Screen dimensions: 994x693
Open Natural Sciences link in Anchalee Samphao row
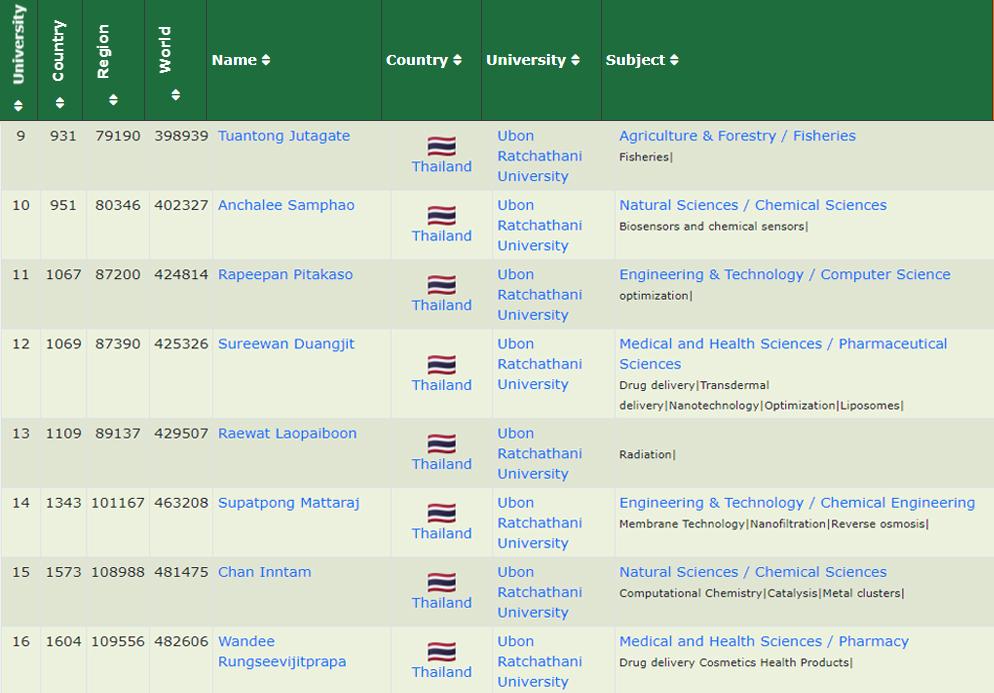pyautogui.click(x=752, y=205)
